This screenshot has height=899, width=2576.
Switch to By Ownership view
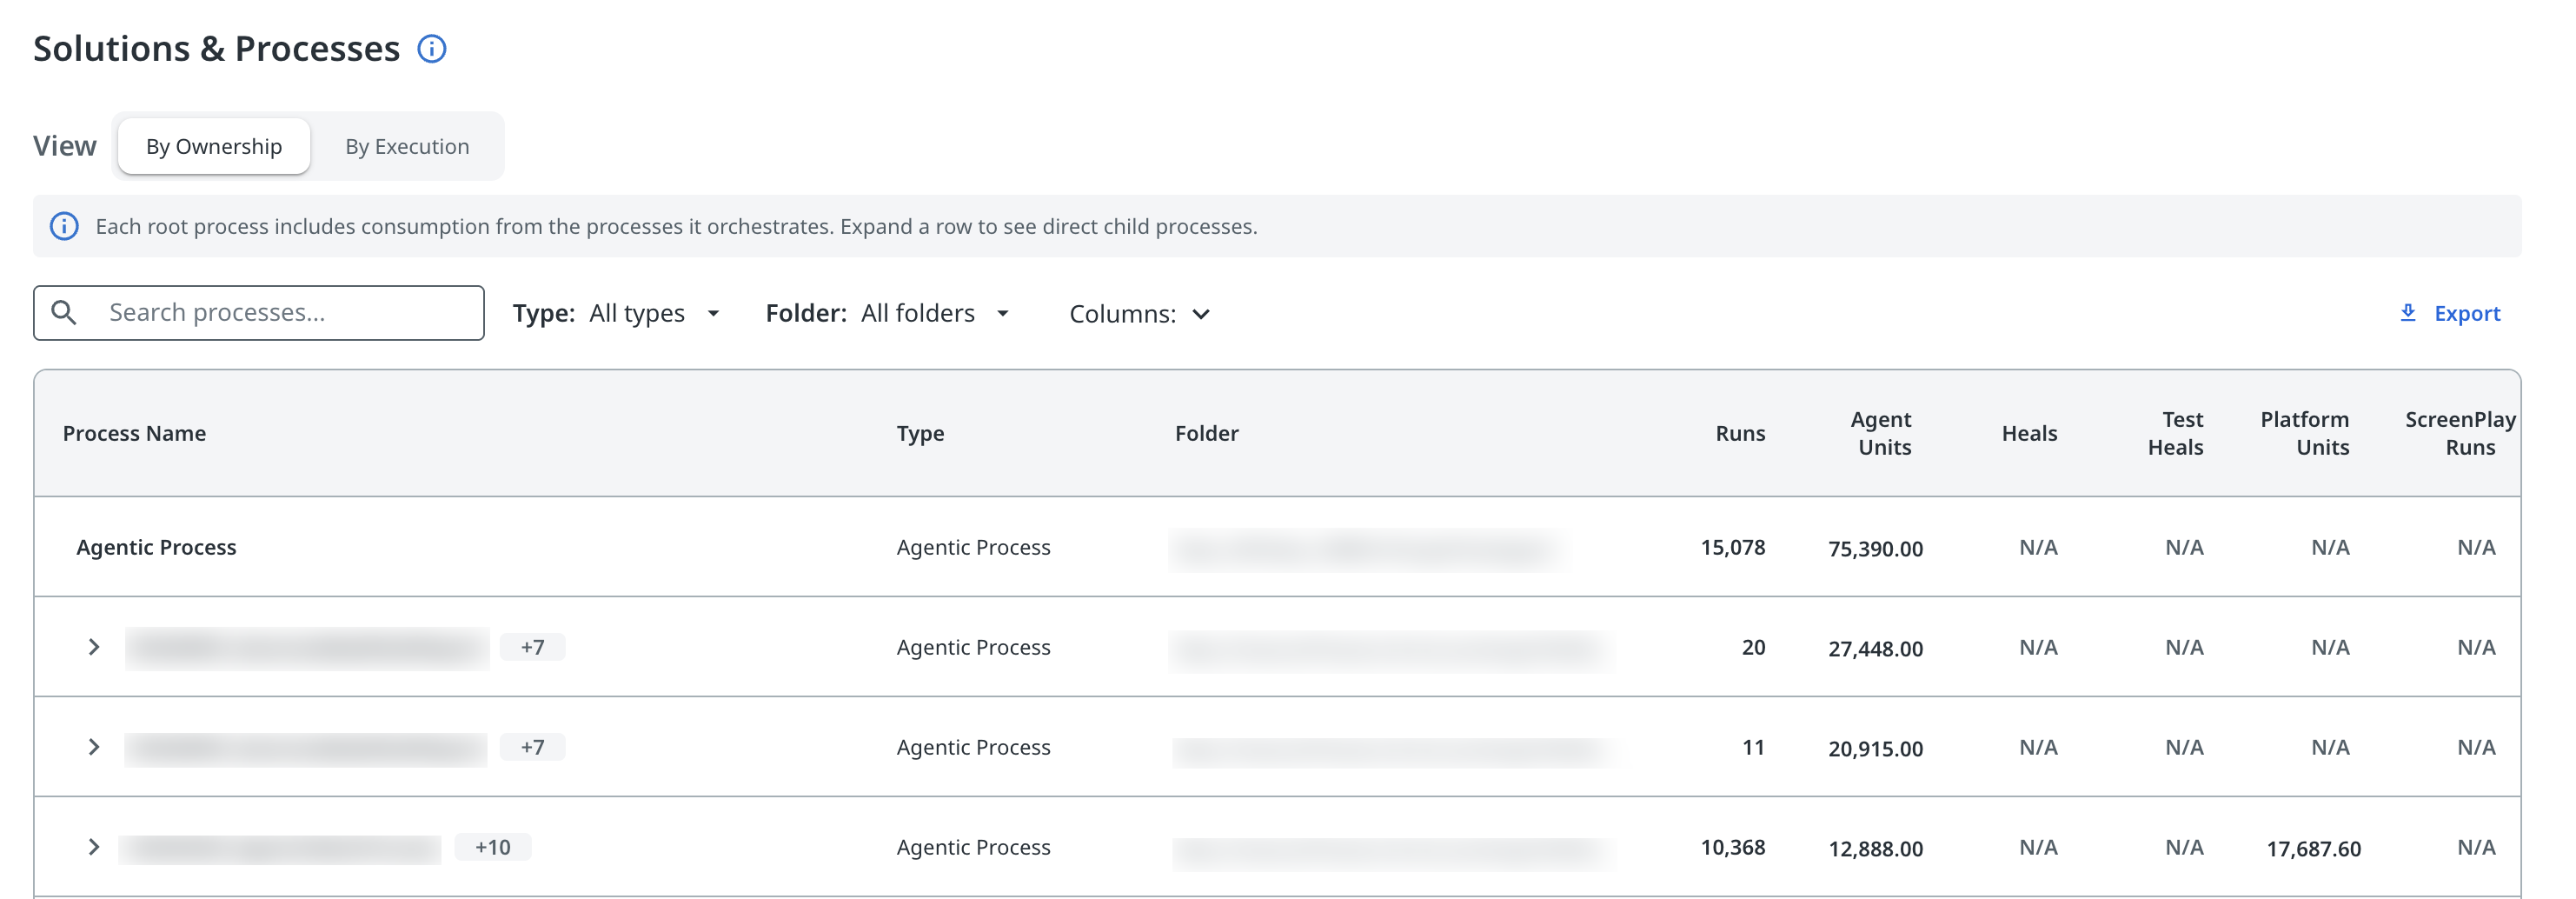tap(214, 147)
